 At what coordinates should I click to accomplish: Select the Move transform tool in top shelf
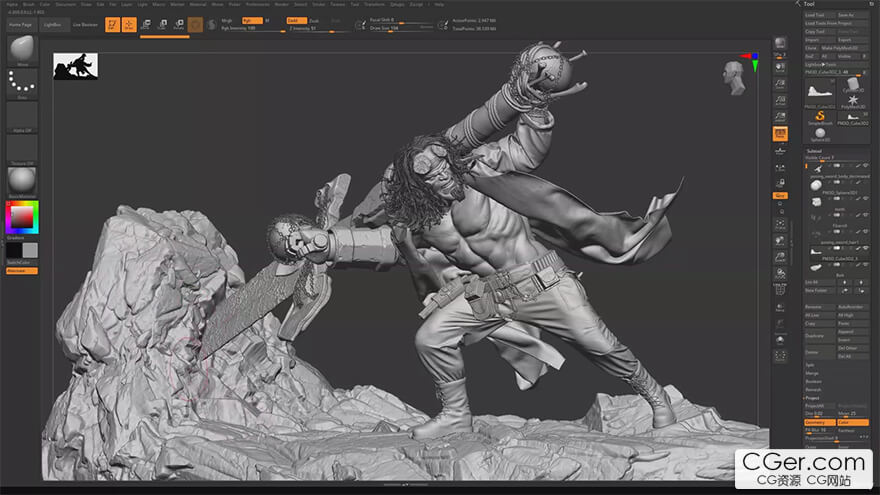click(145, 25)
